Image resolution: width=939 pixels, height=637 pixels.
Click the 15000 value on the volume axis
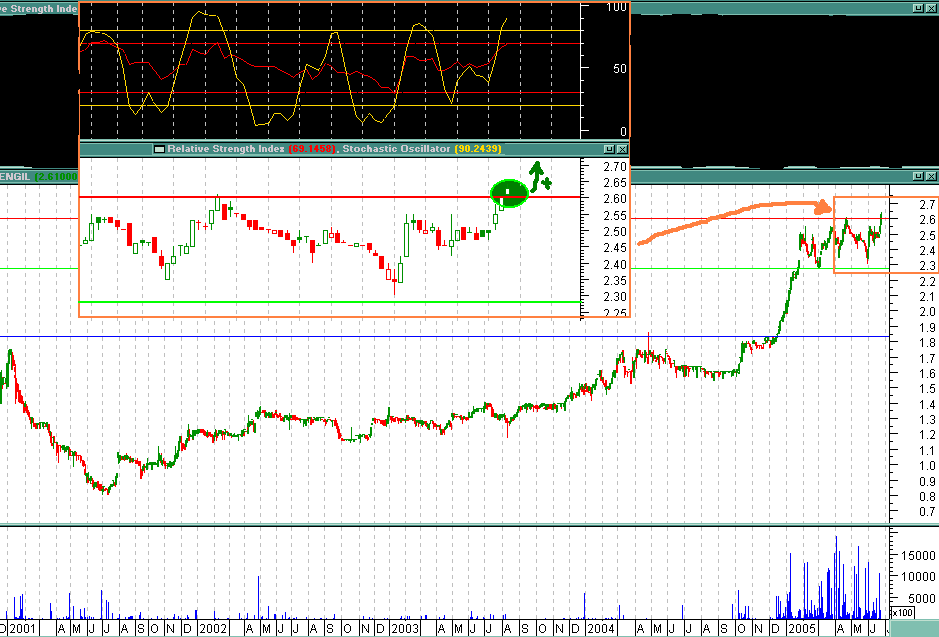pyautogui.click(x=917, y=556)
